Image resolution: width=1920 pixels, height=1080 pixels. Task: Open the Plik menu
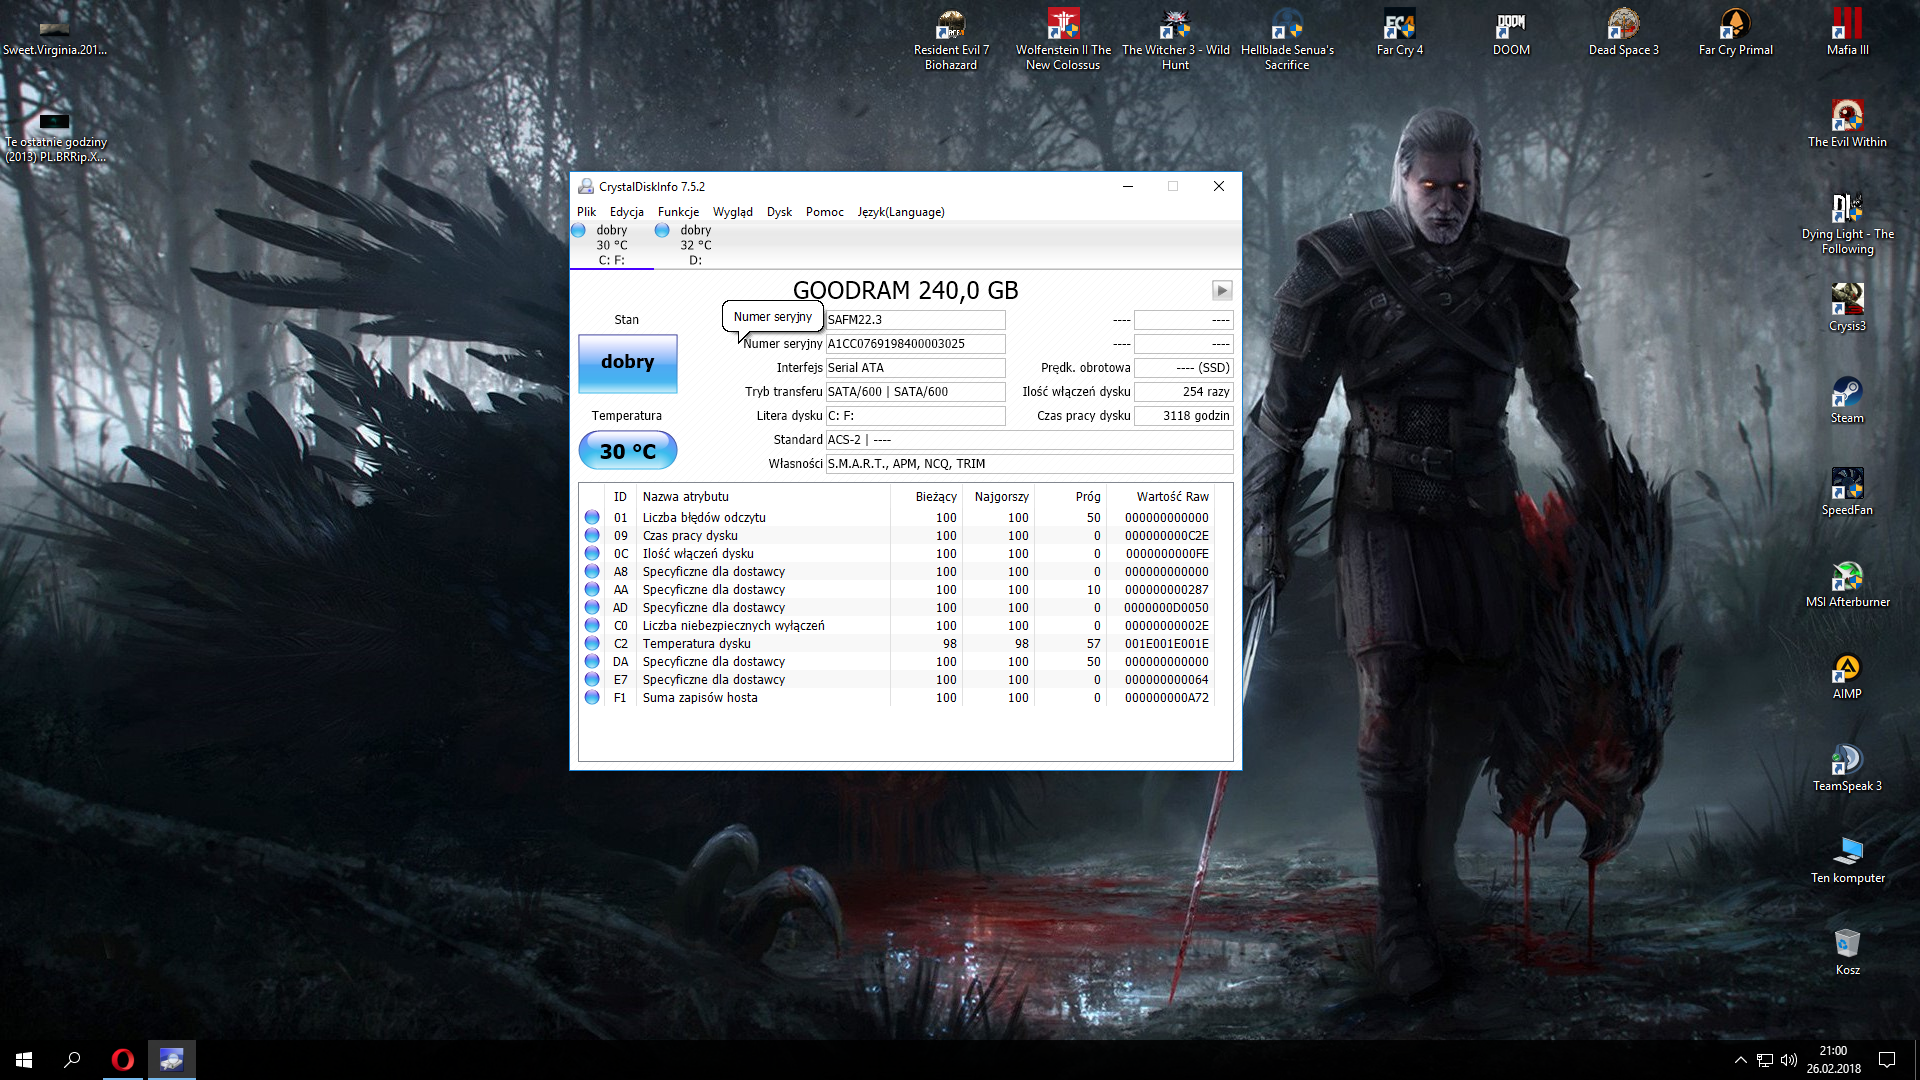click(x=586, y=212)
